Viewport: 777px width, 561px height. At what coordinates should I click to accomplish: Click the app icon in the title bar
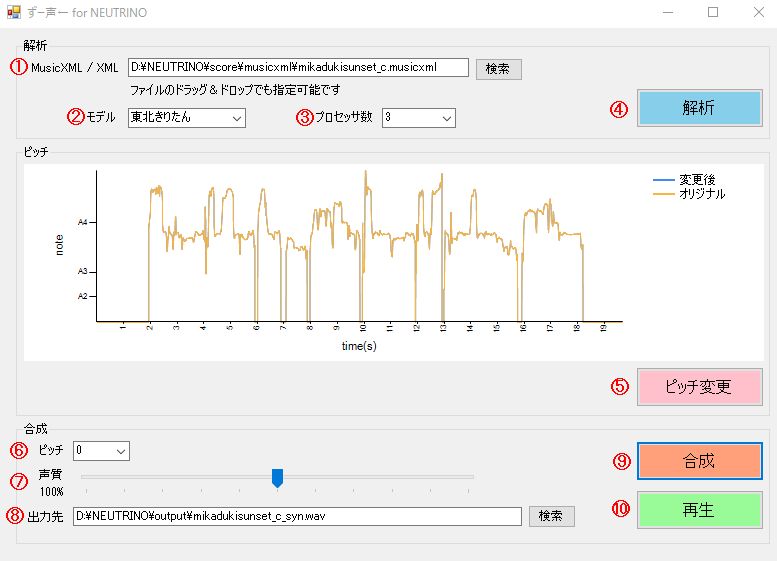pyautogui.click(x=15, y=13)
